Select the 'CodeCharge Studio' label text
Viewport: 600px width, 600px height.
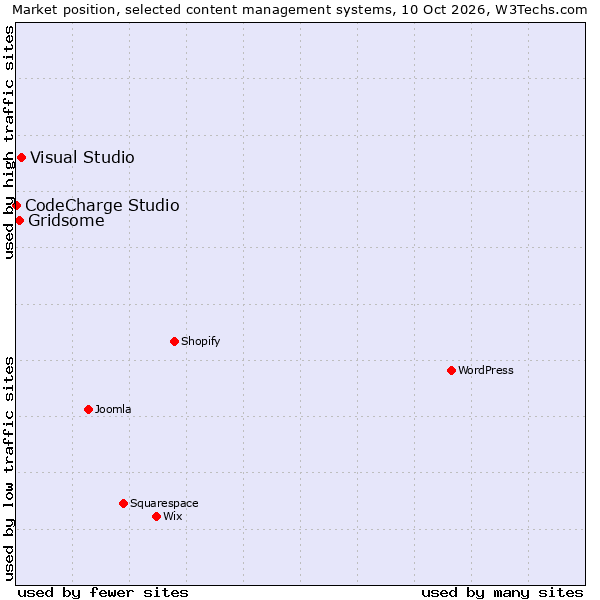pos(102,205)
